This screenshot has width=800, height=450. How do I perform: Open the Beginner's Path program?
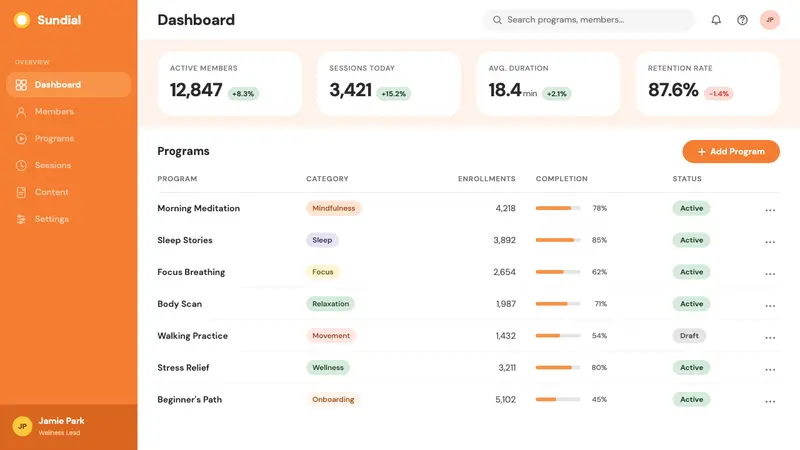[x=189, y=399]
